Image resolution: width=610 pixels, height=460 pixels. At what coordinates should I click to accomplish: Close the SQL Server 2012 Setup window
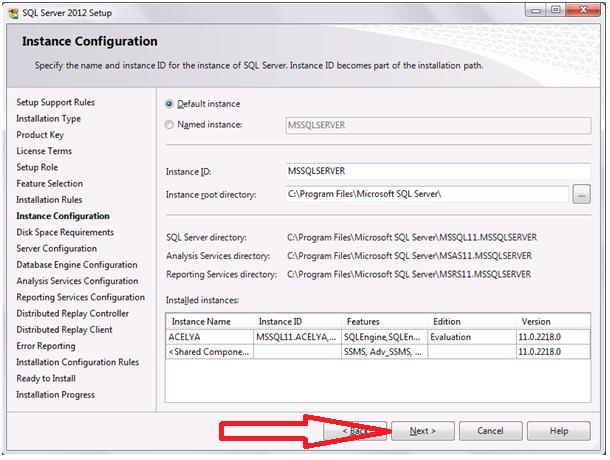(x=583, y=11)
